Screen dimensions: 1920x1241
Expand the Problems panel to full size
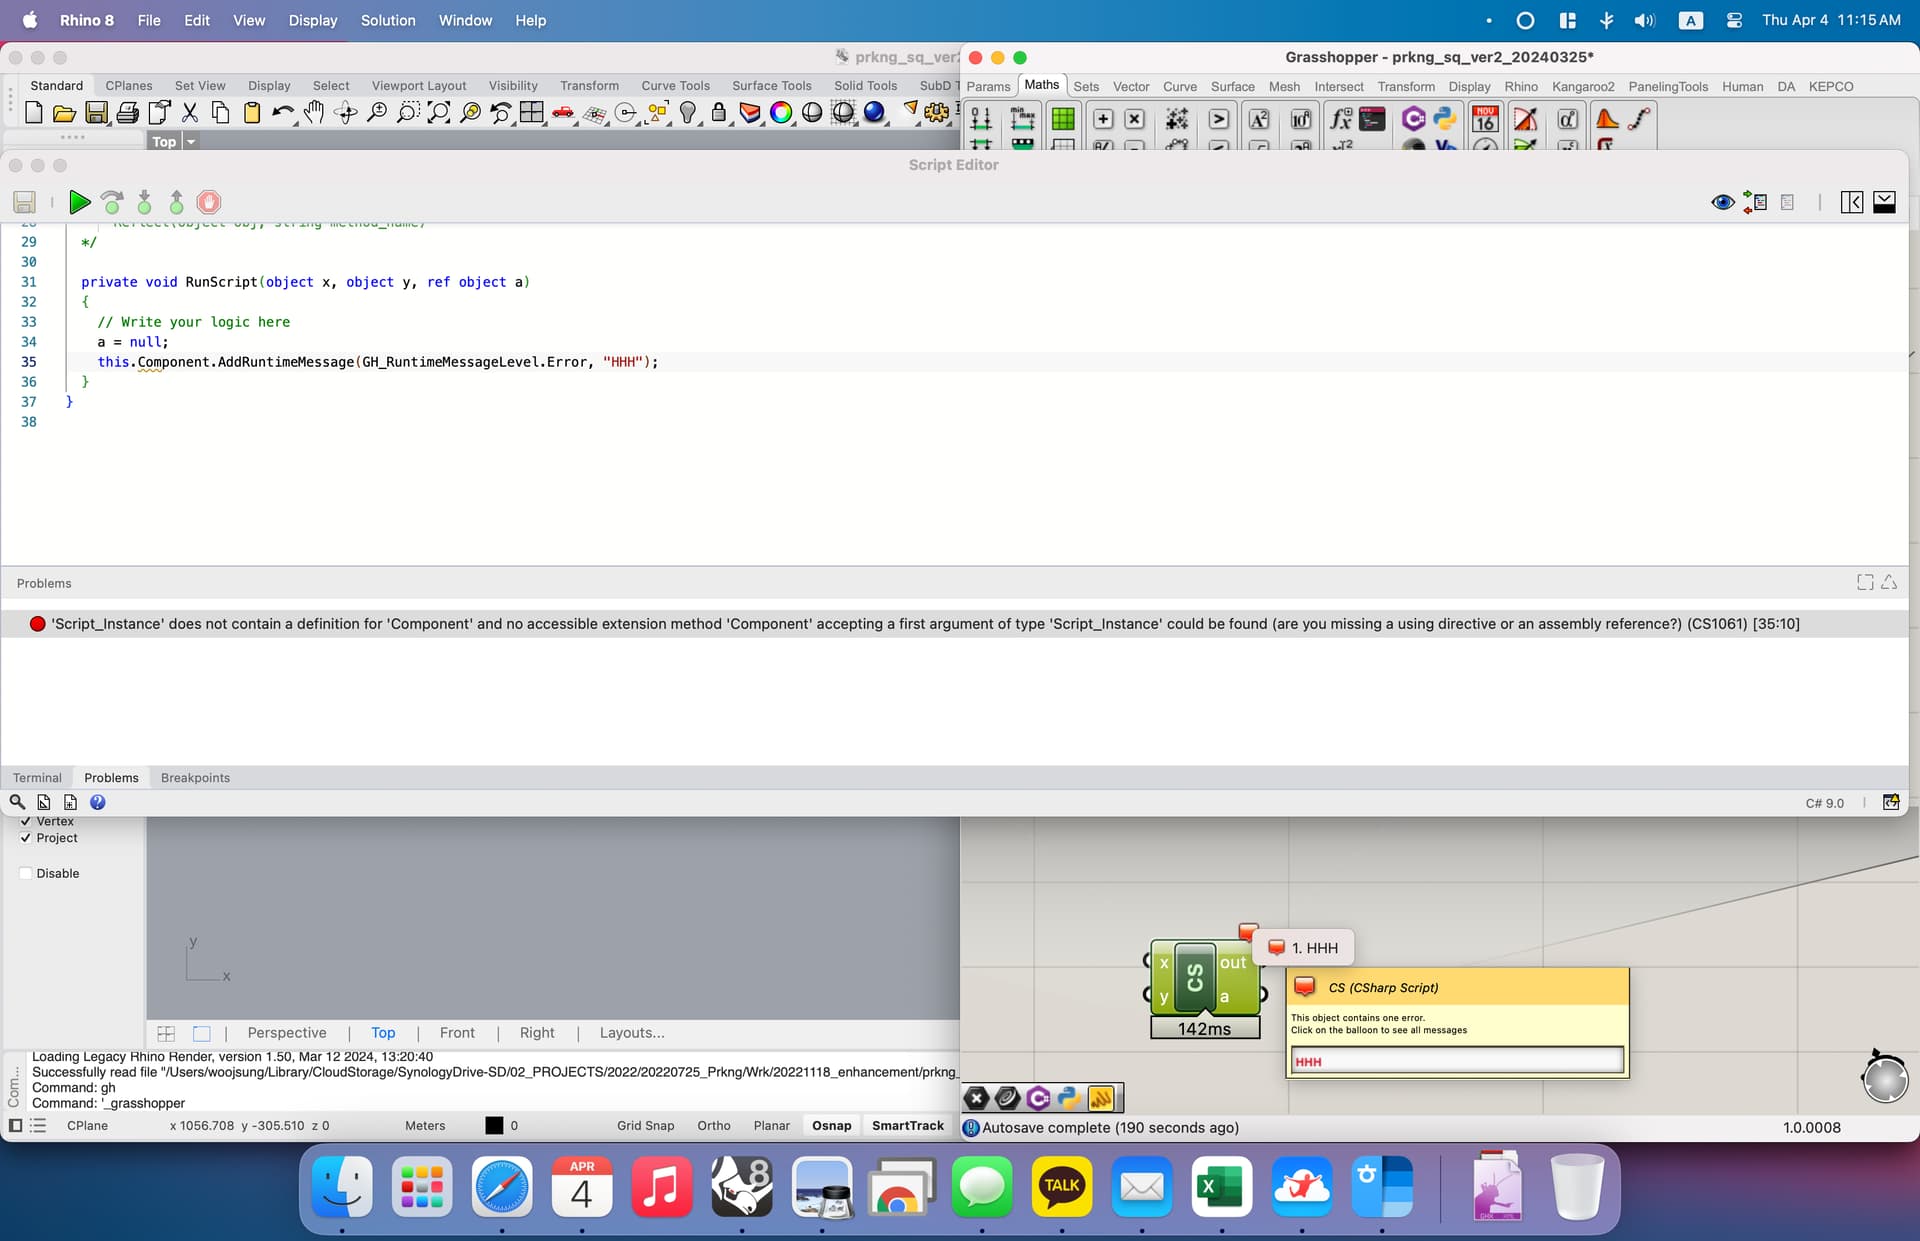pyautogui.click(x=1864, y=581)
